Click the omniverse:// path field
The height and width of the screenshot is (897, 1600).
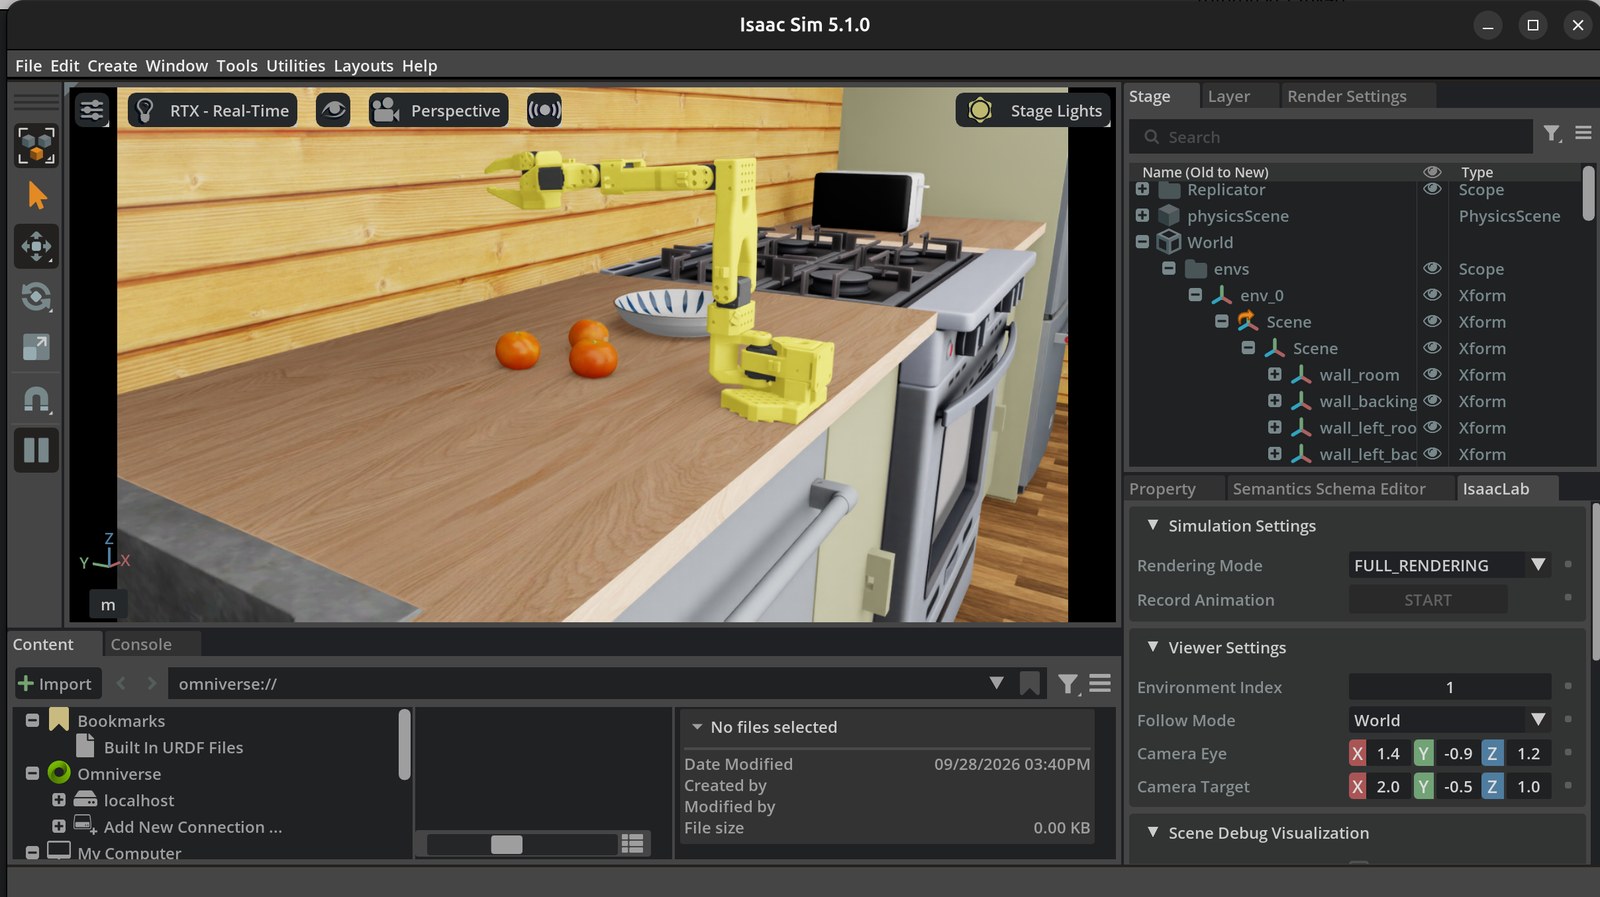[575, 684]
